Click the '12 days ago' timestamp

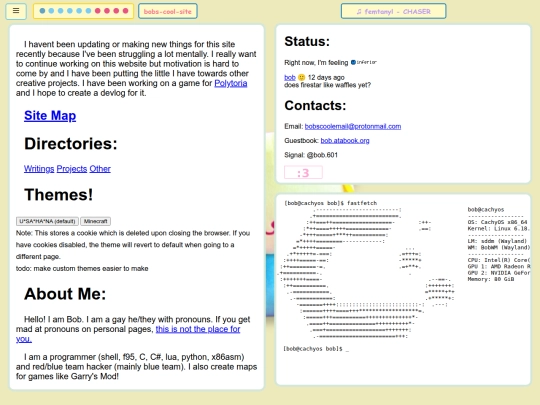click(326, 77)
